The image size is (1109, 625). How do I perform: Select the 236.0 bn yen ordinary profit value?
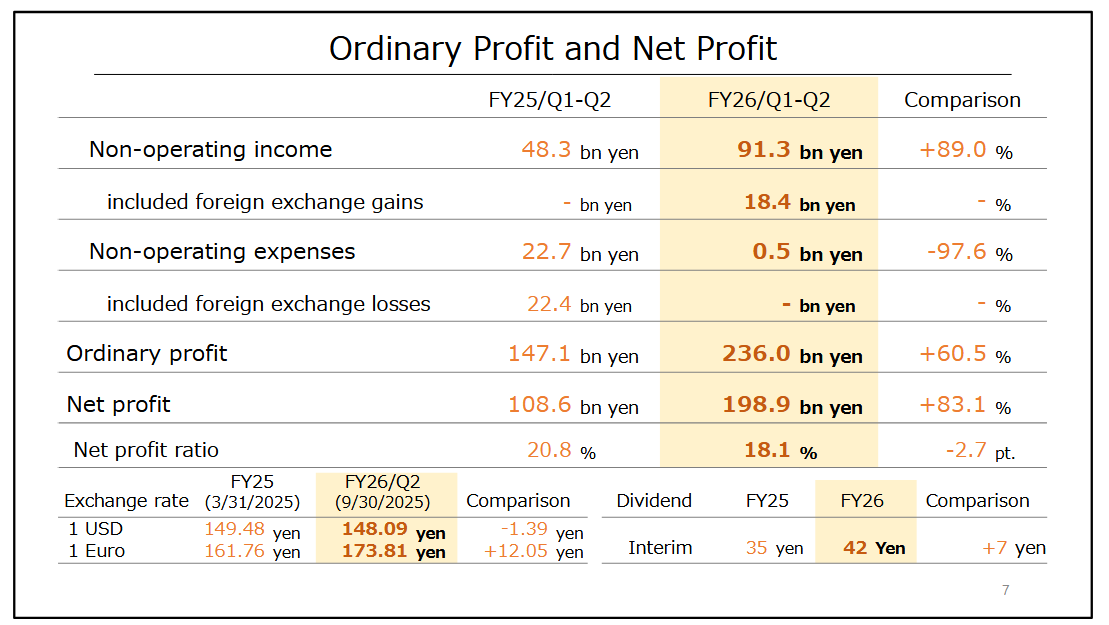click(792, 354)
